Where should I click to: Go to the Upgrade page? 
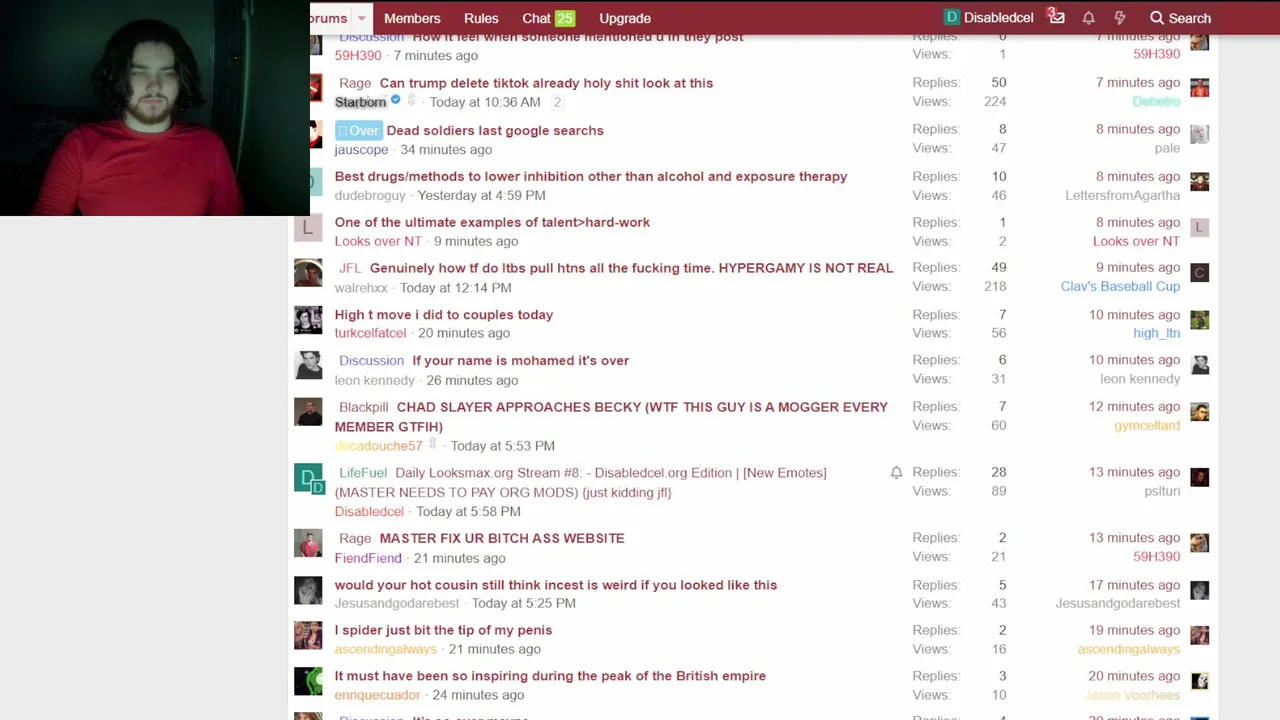(x=625, y=18)
